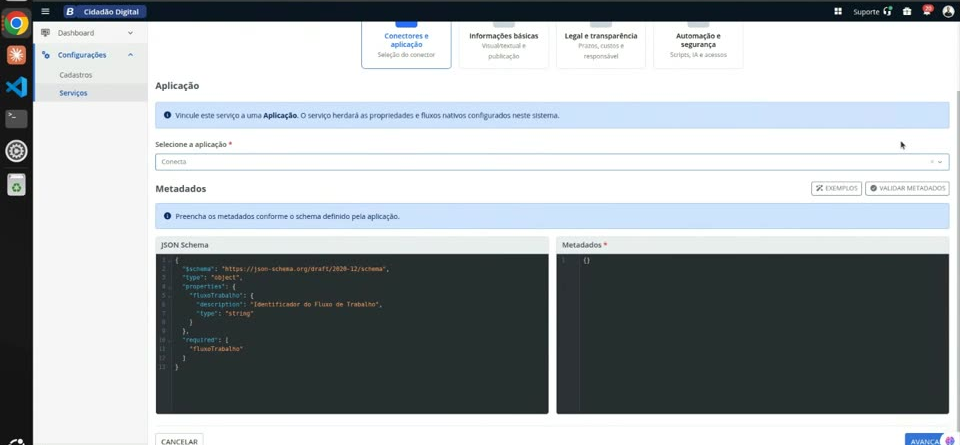Fold the "fluxoTrabalho" block in JSON Schema

coord(170,295)
